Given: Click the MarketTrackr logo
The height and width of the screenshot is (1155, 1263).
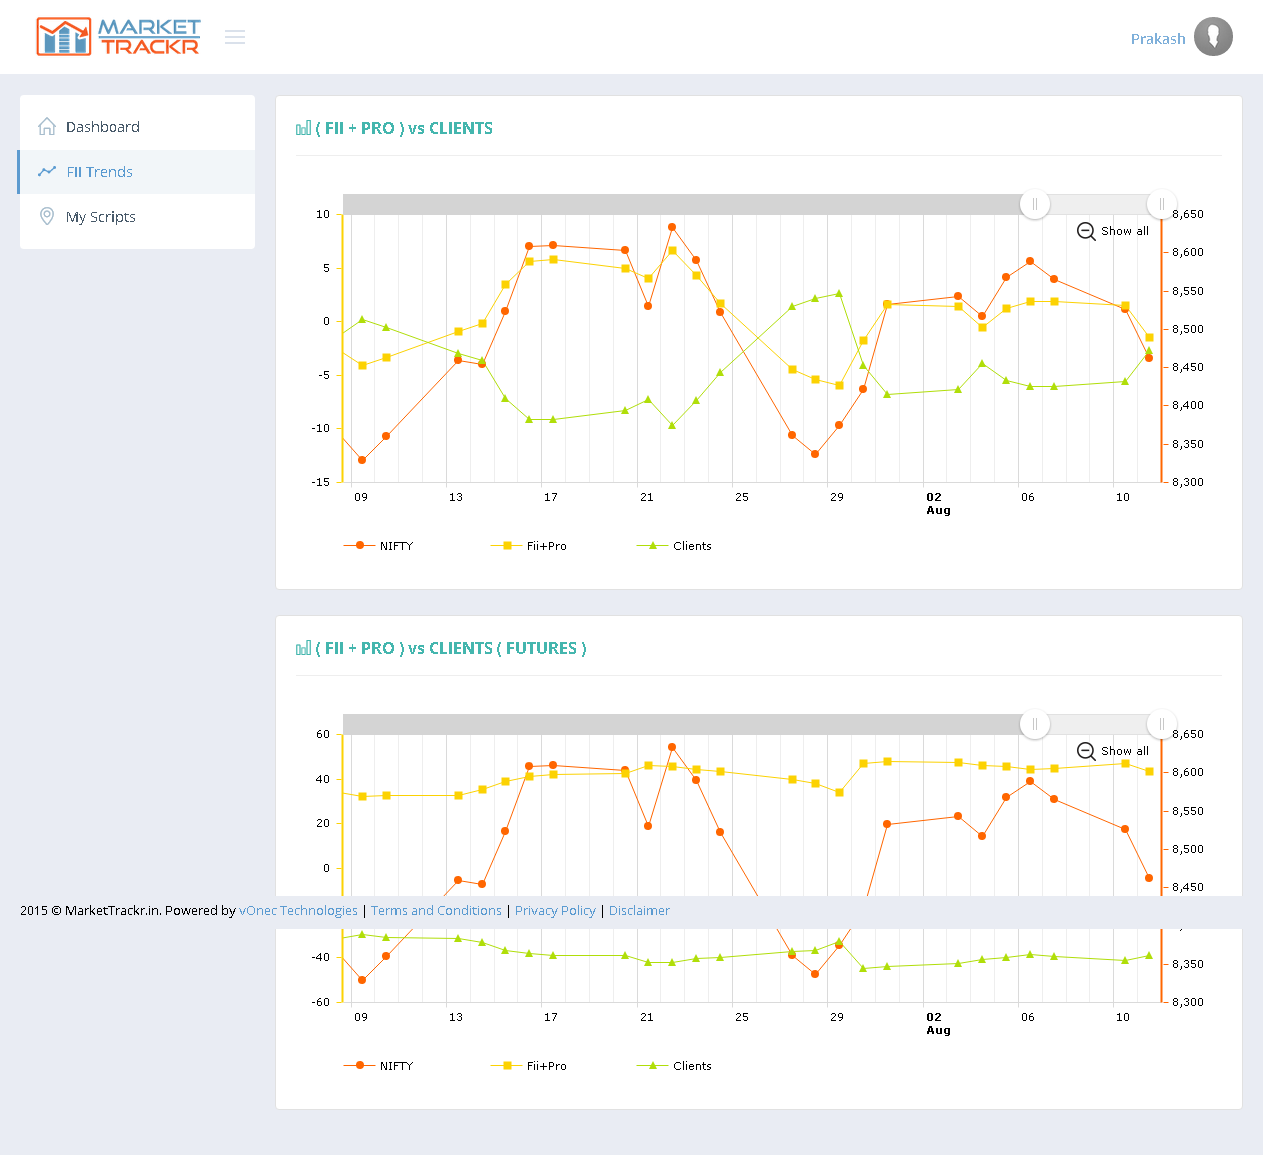Looking at the screenshot, I should (118, 37).
